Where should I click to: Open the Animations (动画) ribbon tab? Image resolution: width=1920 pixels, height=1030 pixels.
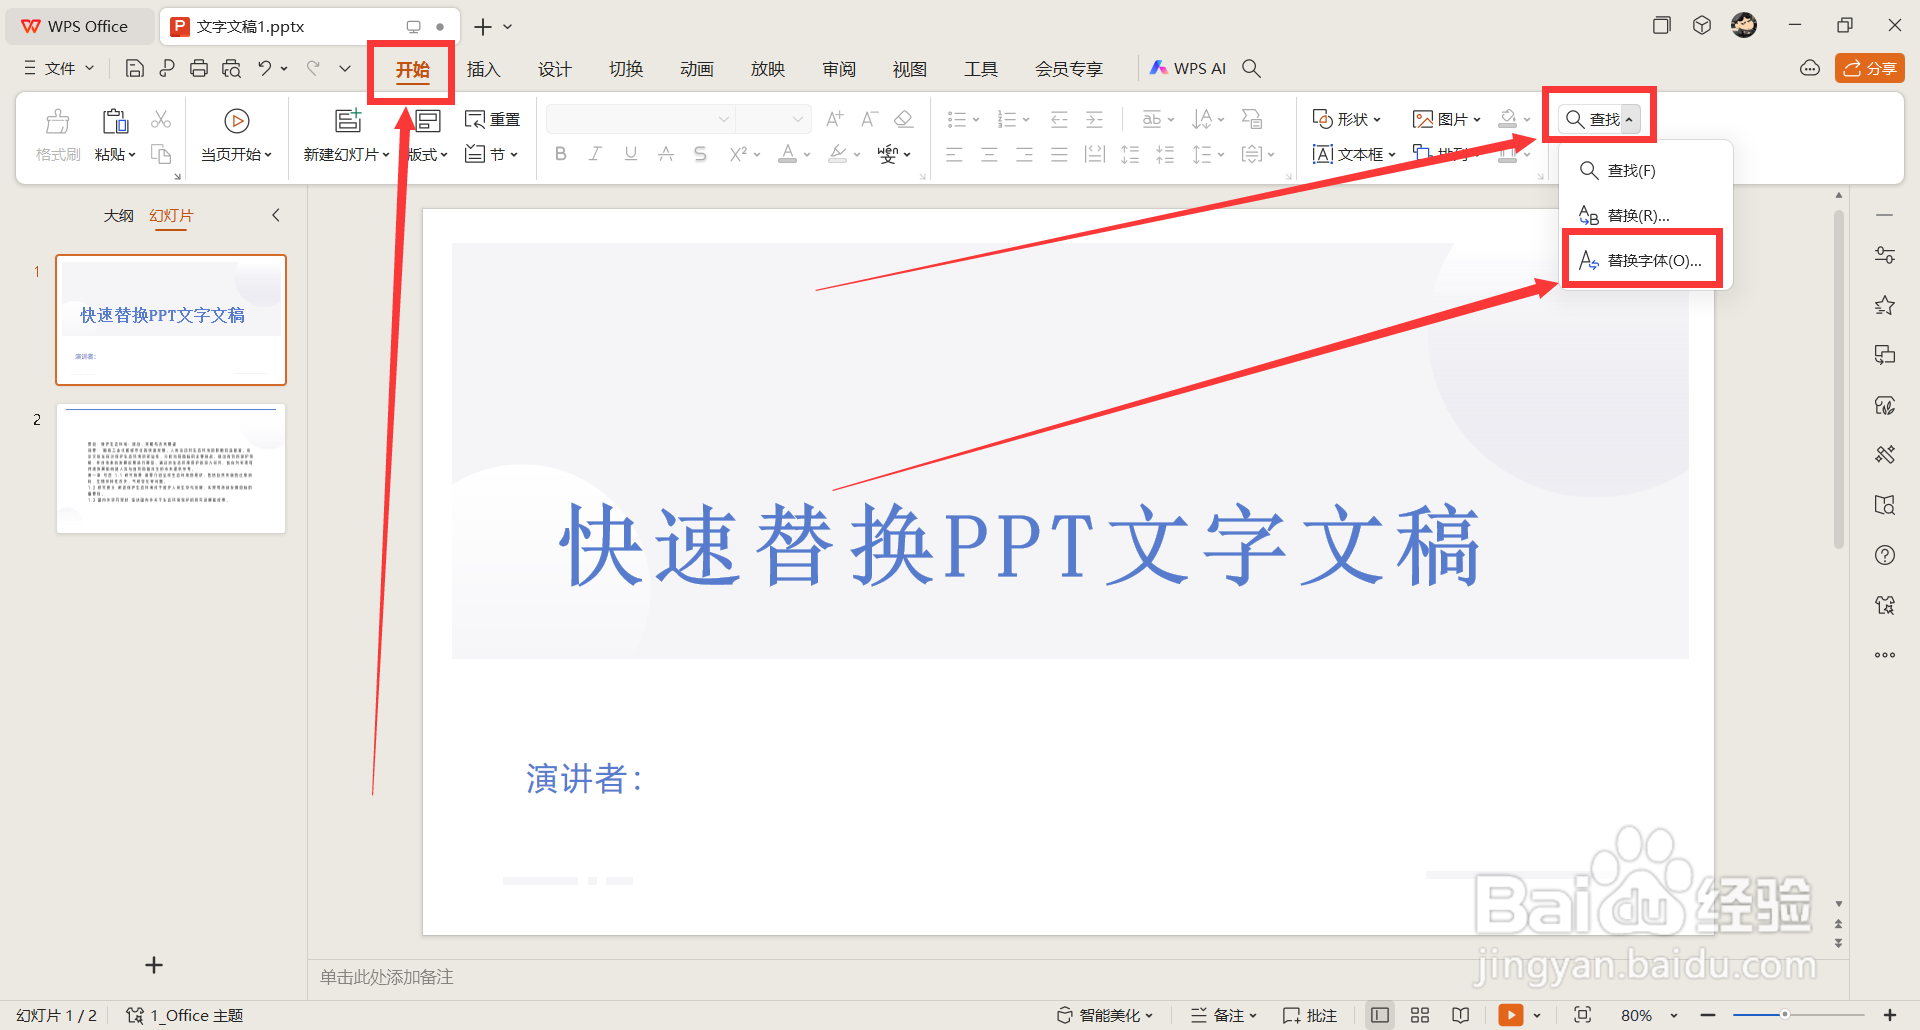(697, 69)
